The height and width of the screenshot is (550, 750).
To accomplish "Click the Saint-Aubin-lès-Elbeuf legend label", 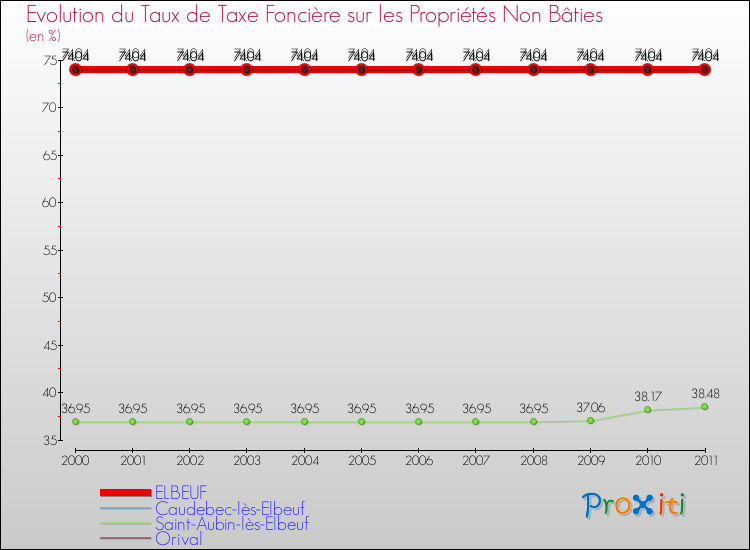I will pyautogui.click(x=232, y=524).
